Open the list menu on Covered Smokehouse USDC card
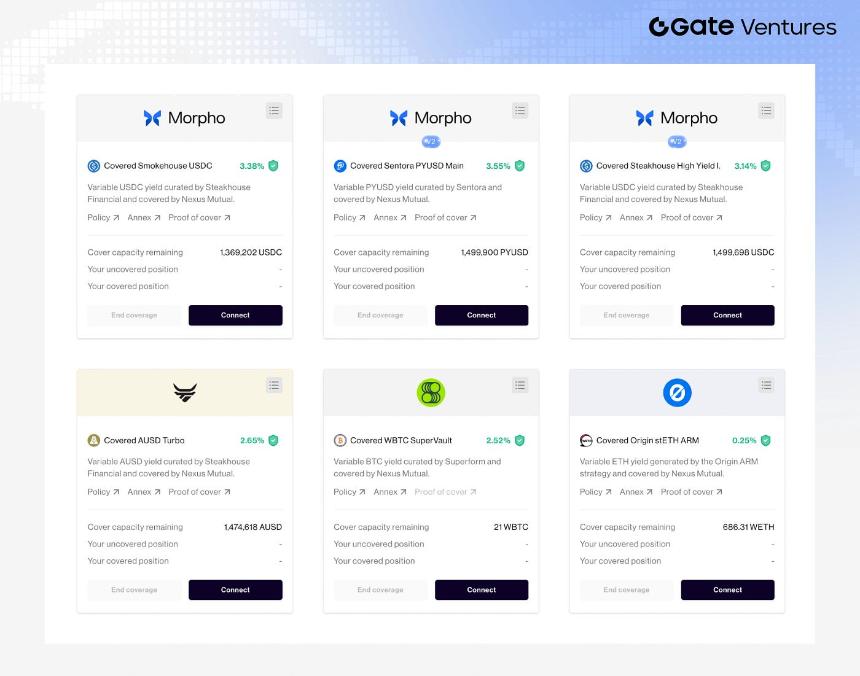Screen dimensions: 860x676 pyautogui.click(x=274, y=111)
